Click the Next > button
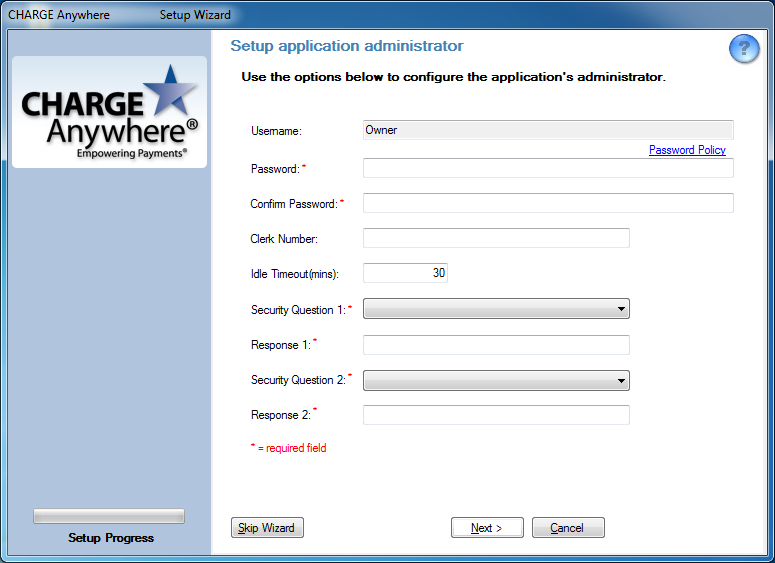The width and height of the screenshot is (775, 563). tap(487, 528)
